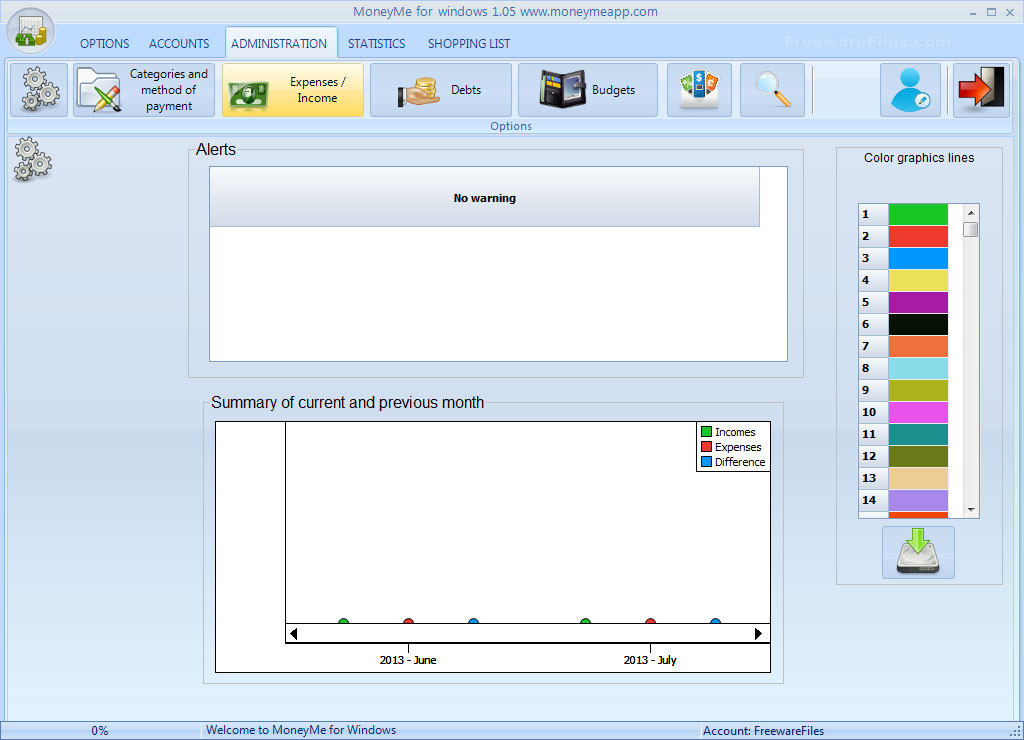
Task: Switch to the STATISTICS tab
Action: 376,44
